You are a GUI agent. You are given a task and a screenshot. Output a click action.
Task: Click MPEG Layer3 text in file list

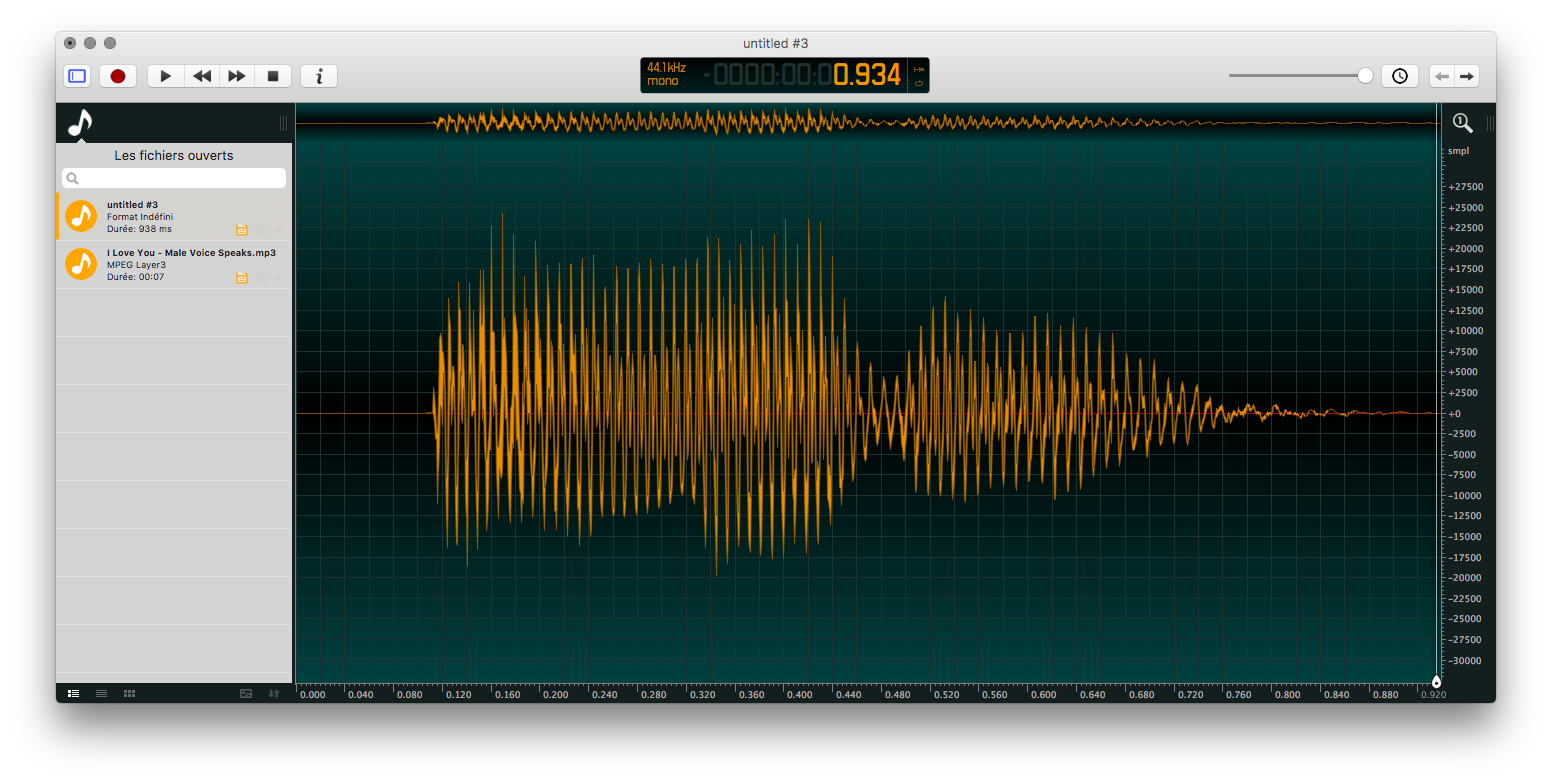[136, 265]
